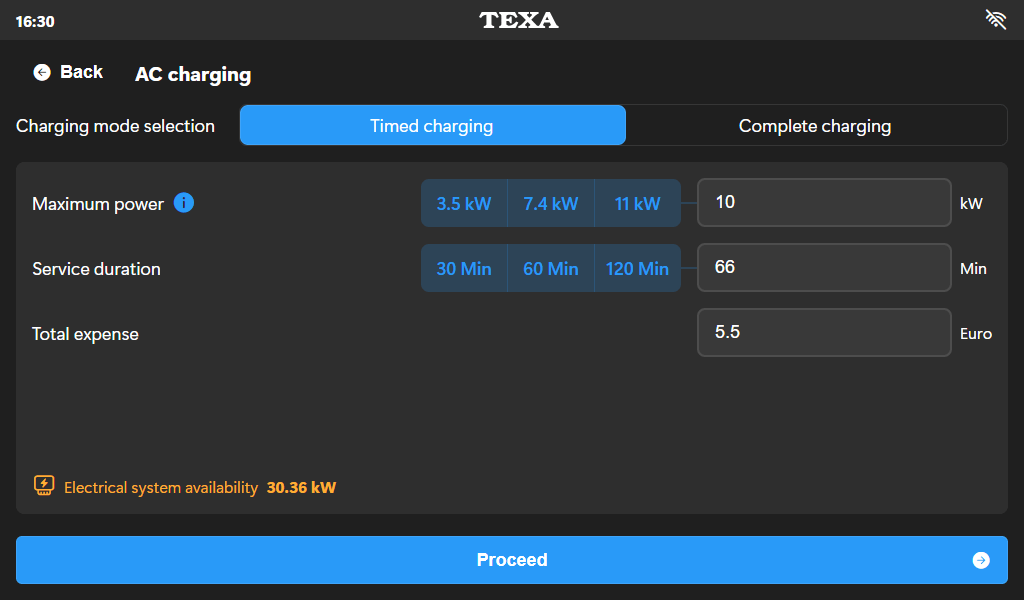Click the wireless disconnected icon
The image size is (1024, 600).
995,18
